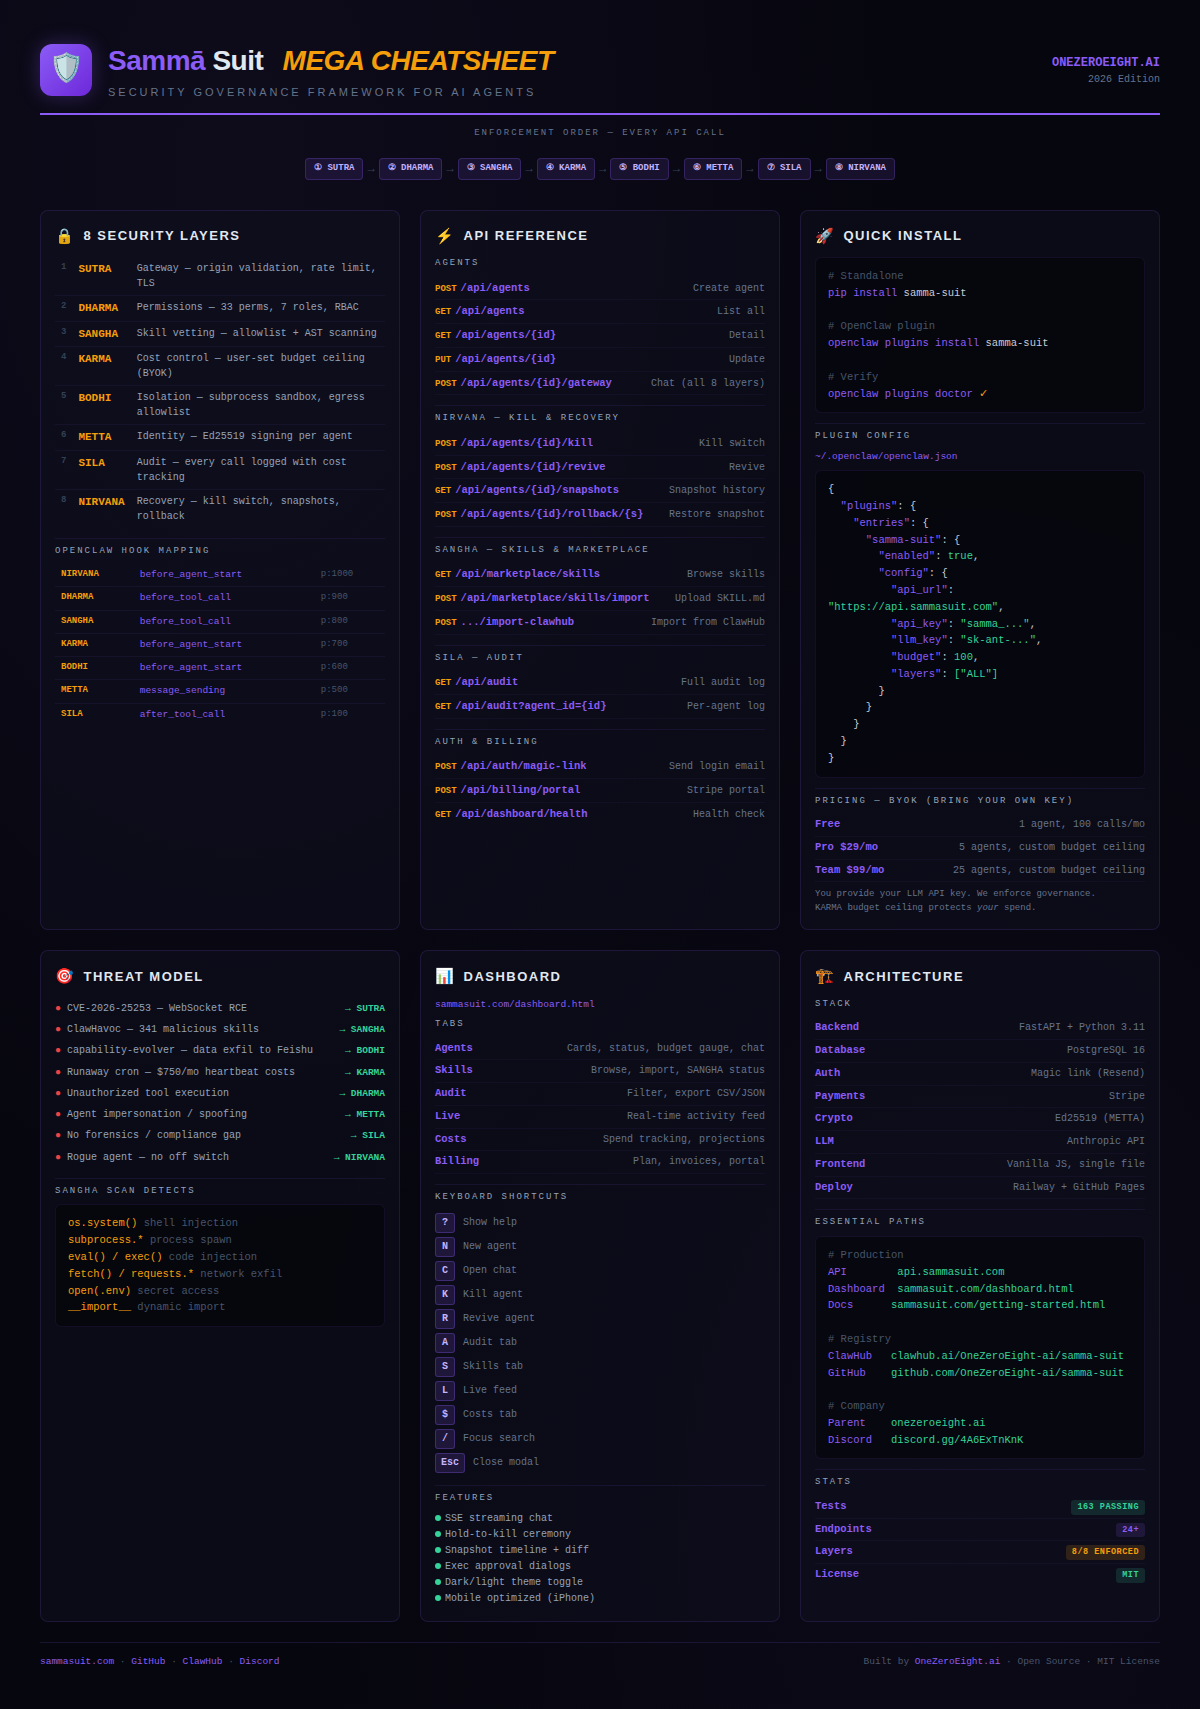Open the OneZeroEight.ai link in the footer
Image resolution: width=1200 pixels, height=1709 pixels.
click(x=957, y=1661)
